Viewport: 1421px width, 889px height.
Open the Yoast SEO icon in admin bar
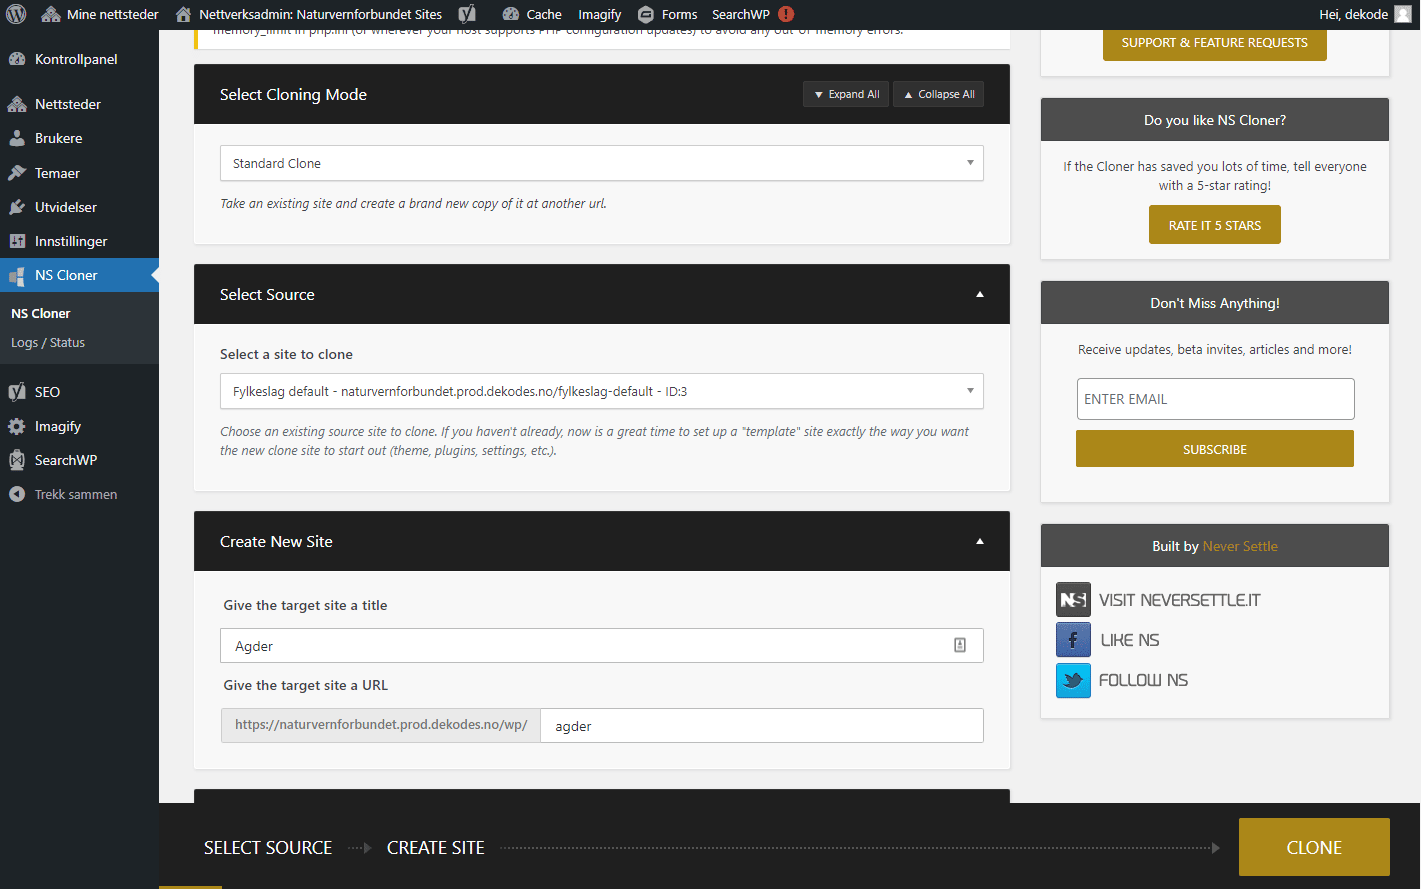[x=467, y=14]
